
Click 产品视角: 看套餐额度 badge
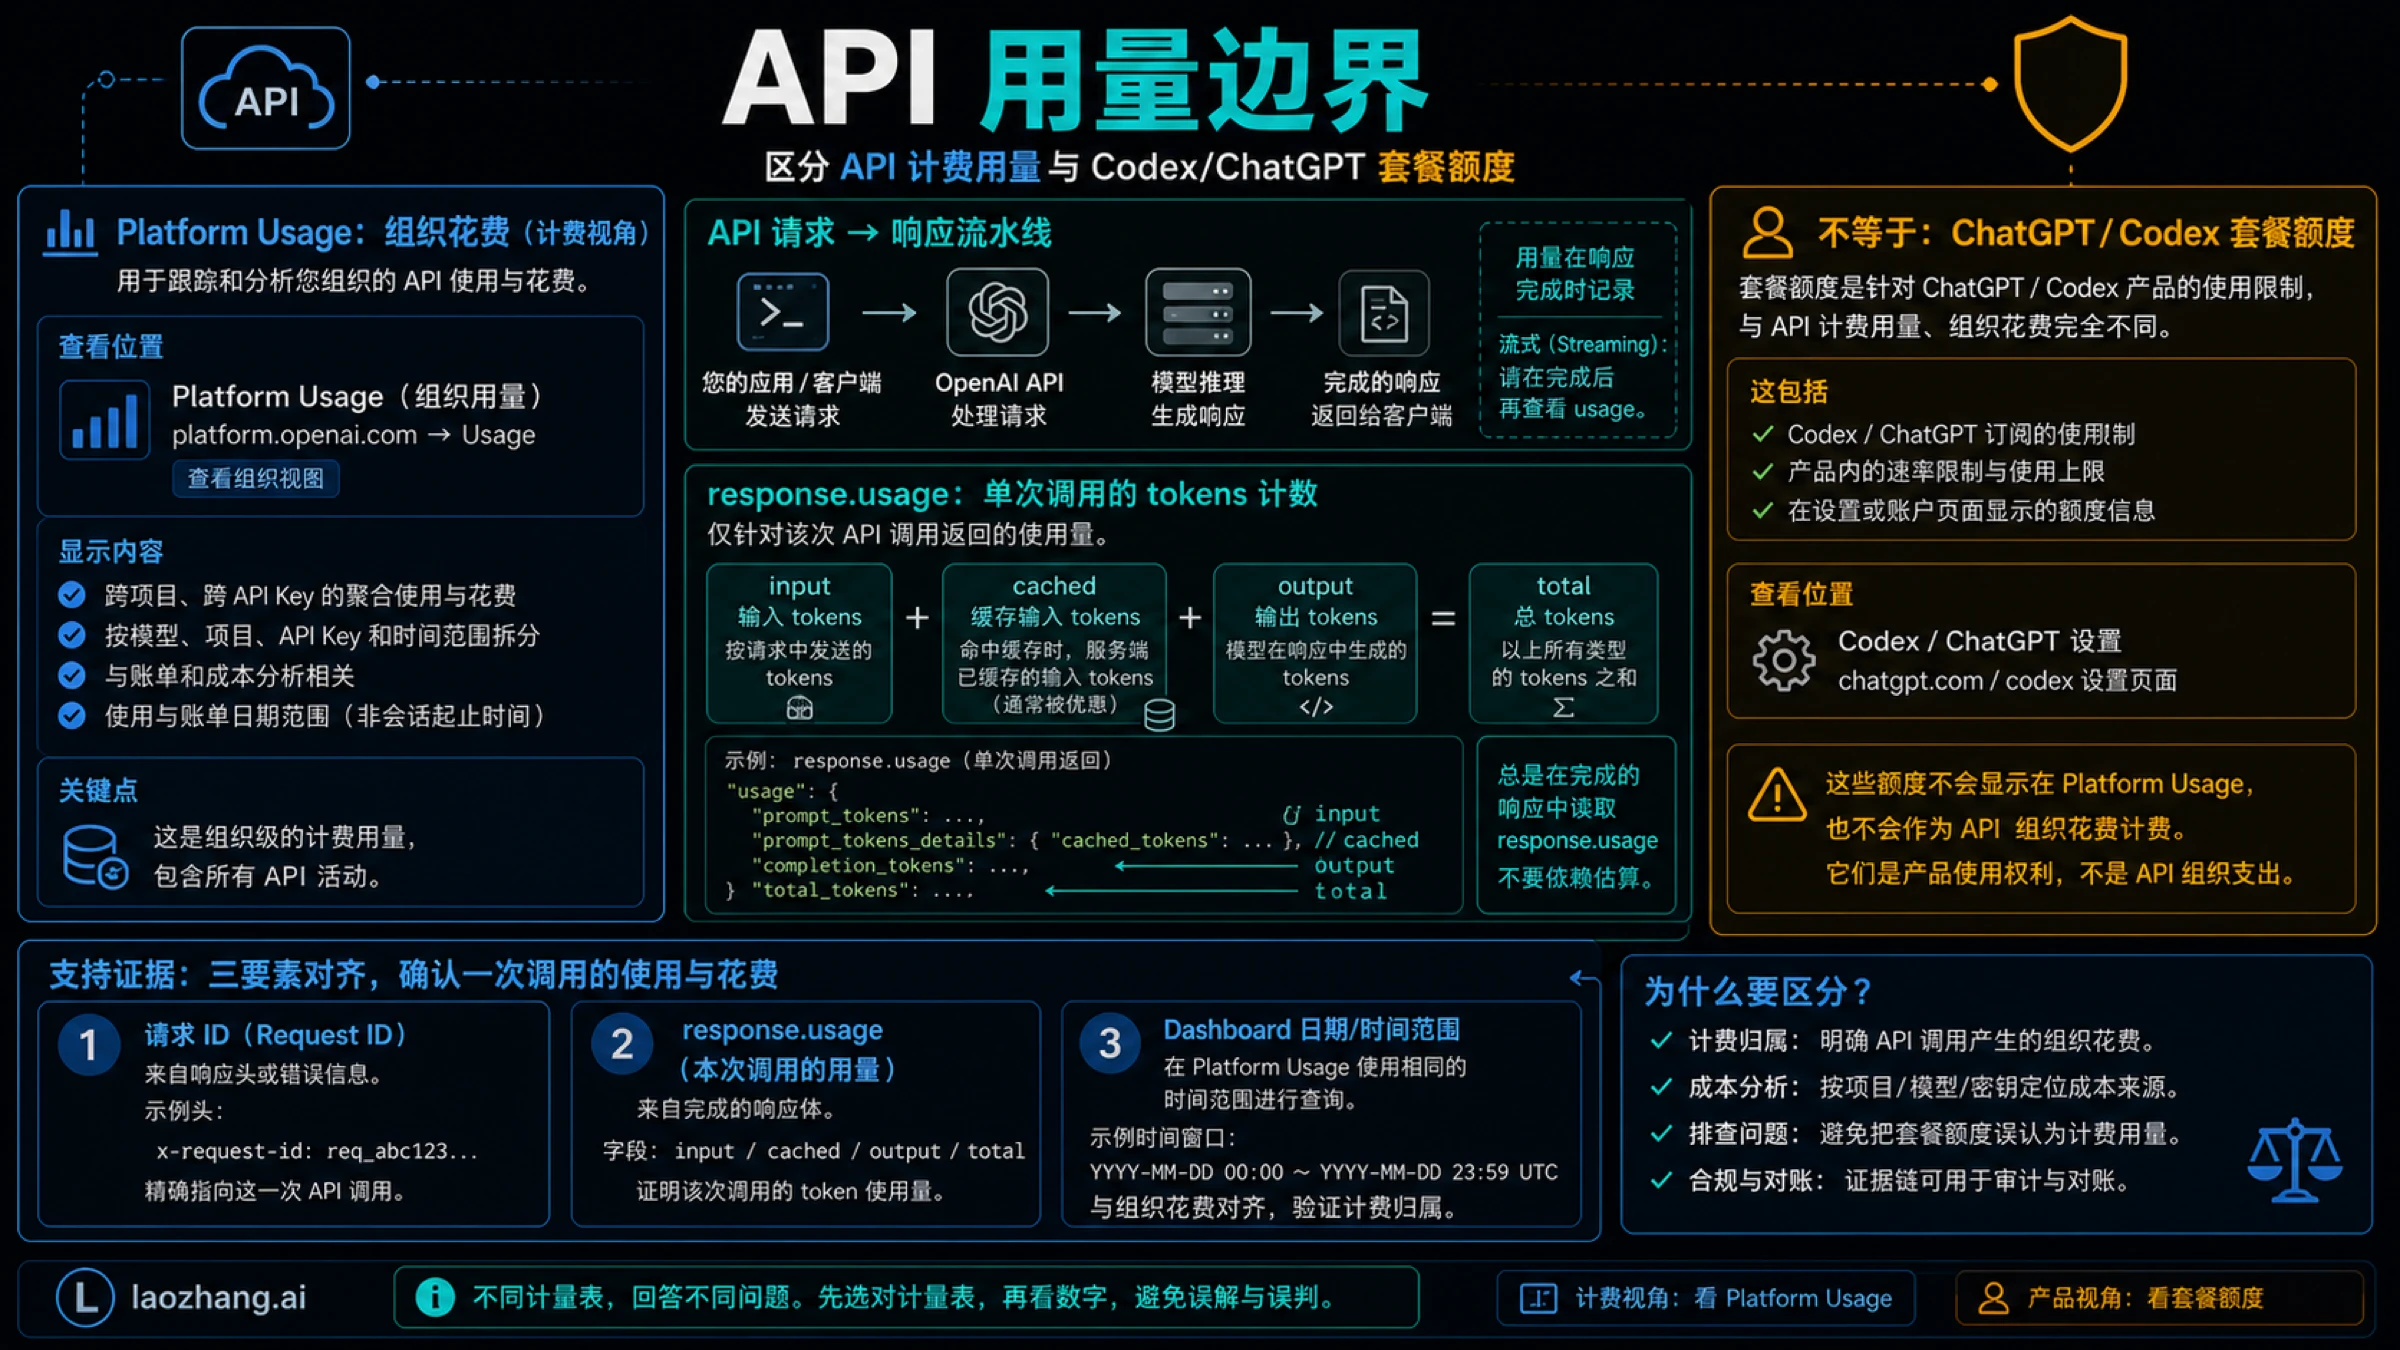2159,1298
